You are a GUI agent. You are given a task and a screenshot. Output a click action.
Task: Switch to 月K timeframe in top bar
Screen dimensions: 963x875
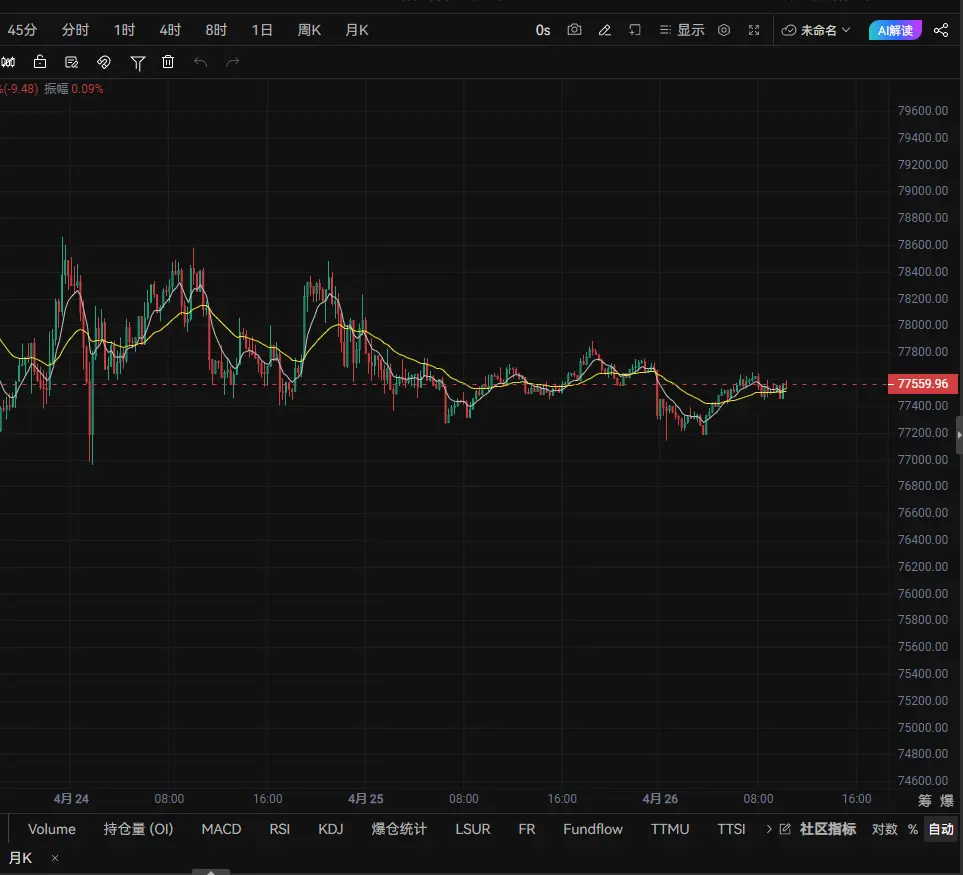coord(357,30)
